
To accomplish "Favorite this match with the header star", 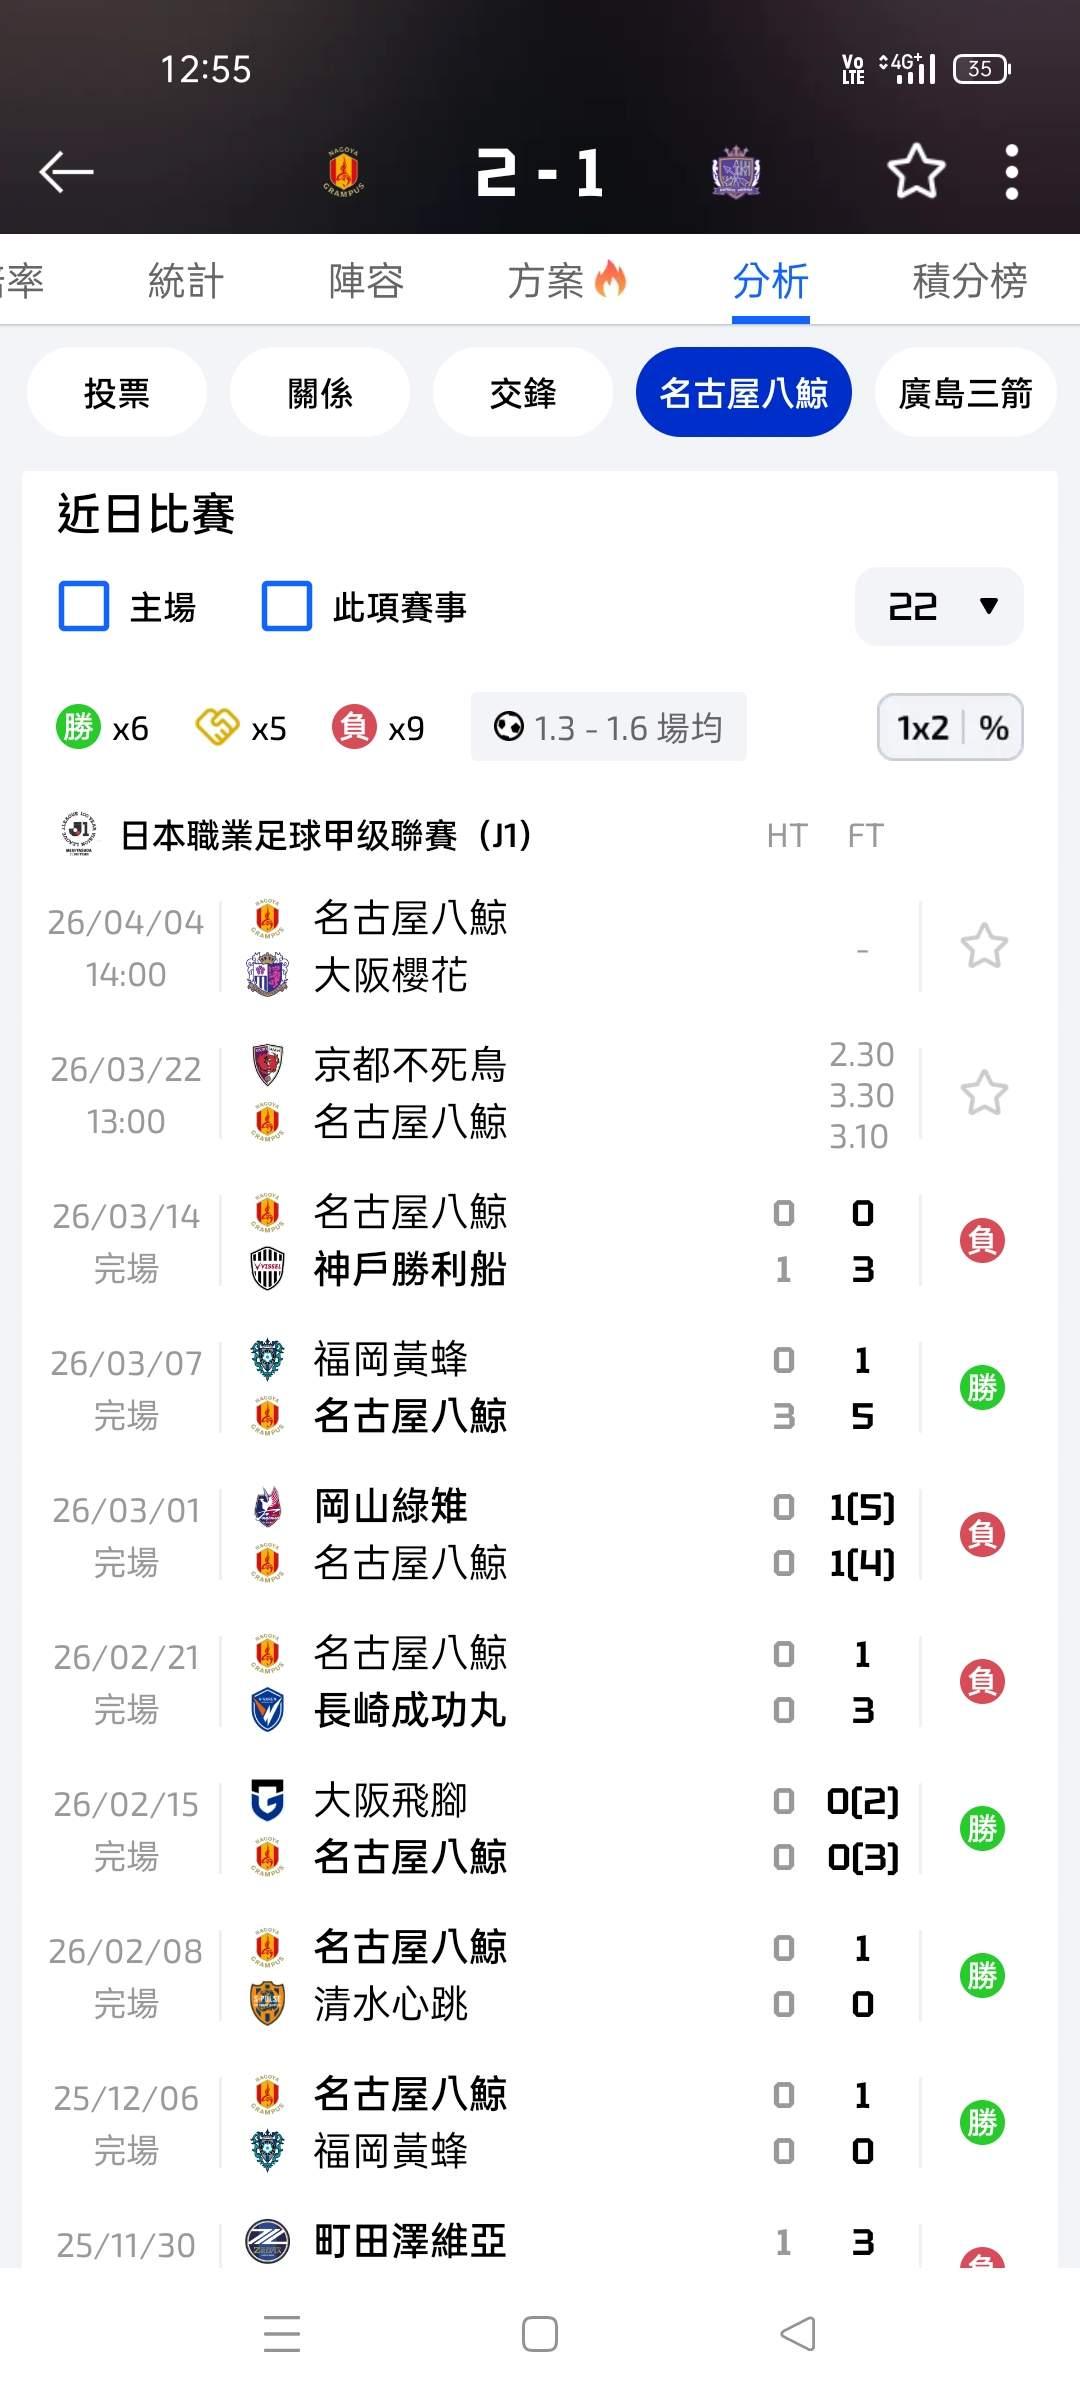I will tap(916, 172).
